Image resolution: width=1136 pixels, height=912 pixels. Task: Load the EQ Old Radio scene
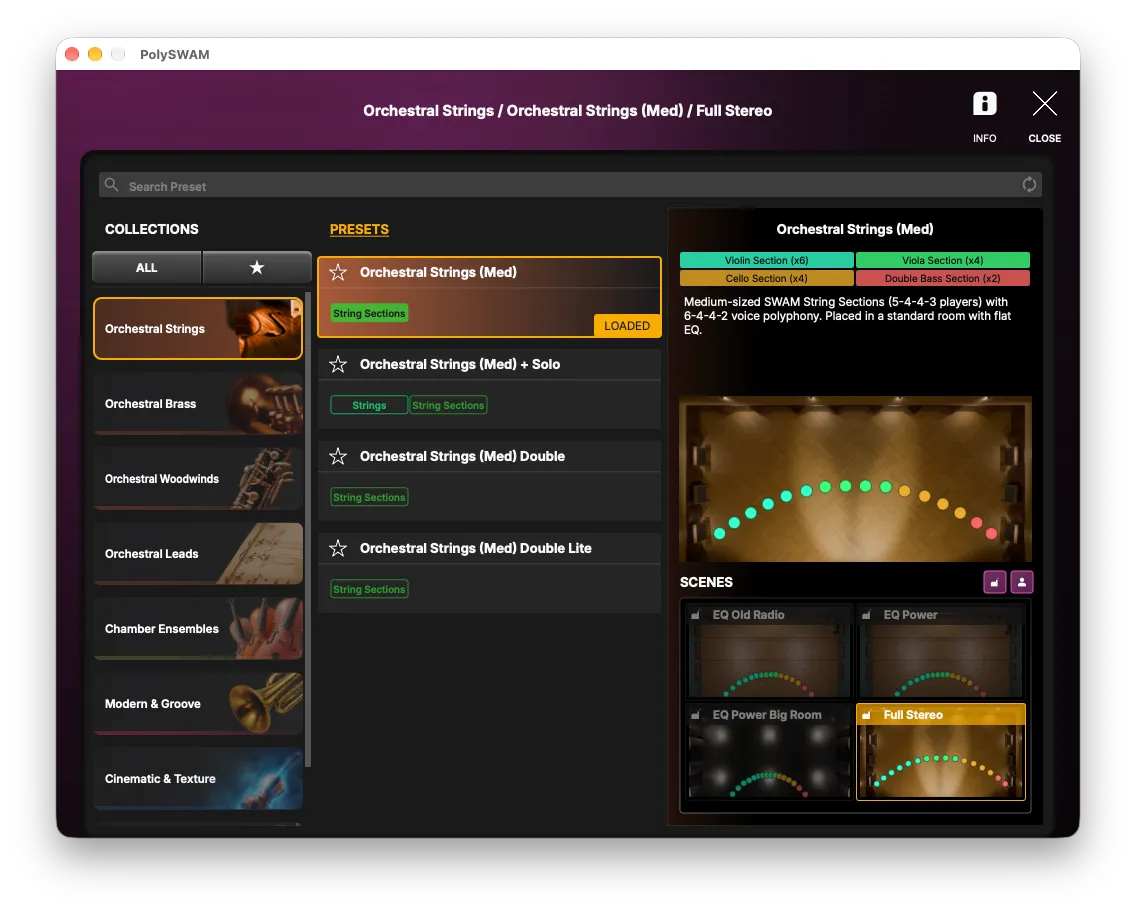click(x=769, y=651)
